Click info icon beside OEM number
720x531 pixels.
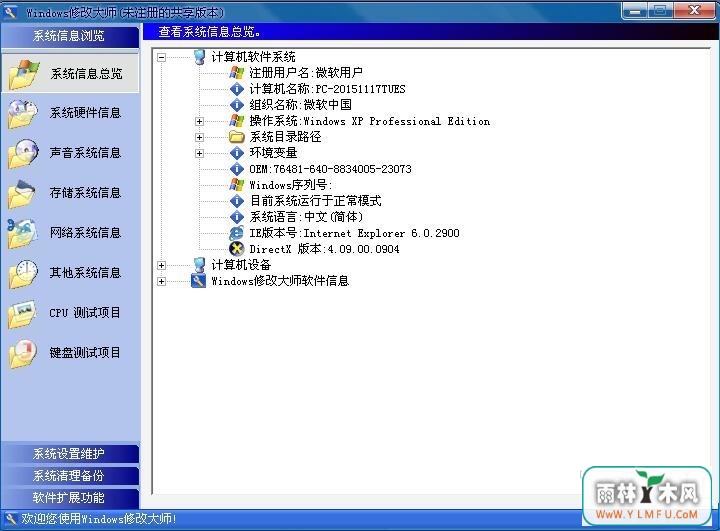click(236, 169)
